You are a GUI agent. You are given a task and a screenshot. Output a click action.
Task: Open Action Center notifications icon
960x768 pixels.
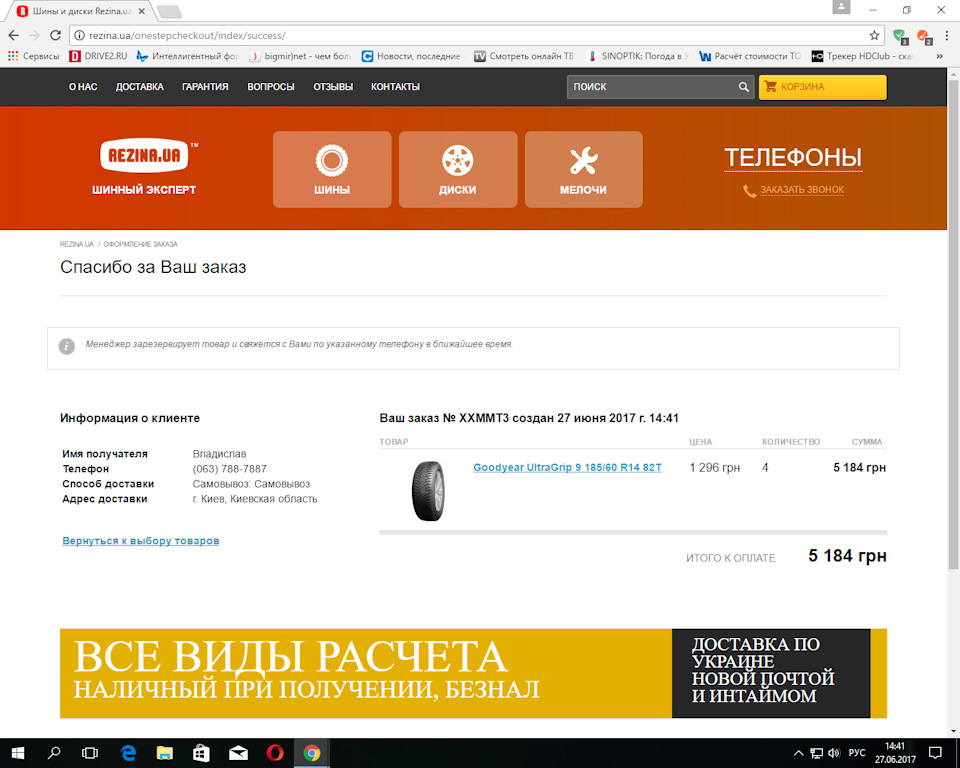point(935,753)
